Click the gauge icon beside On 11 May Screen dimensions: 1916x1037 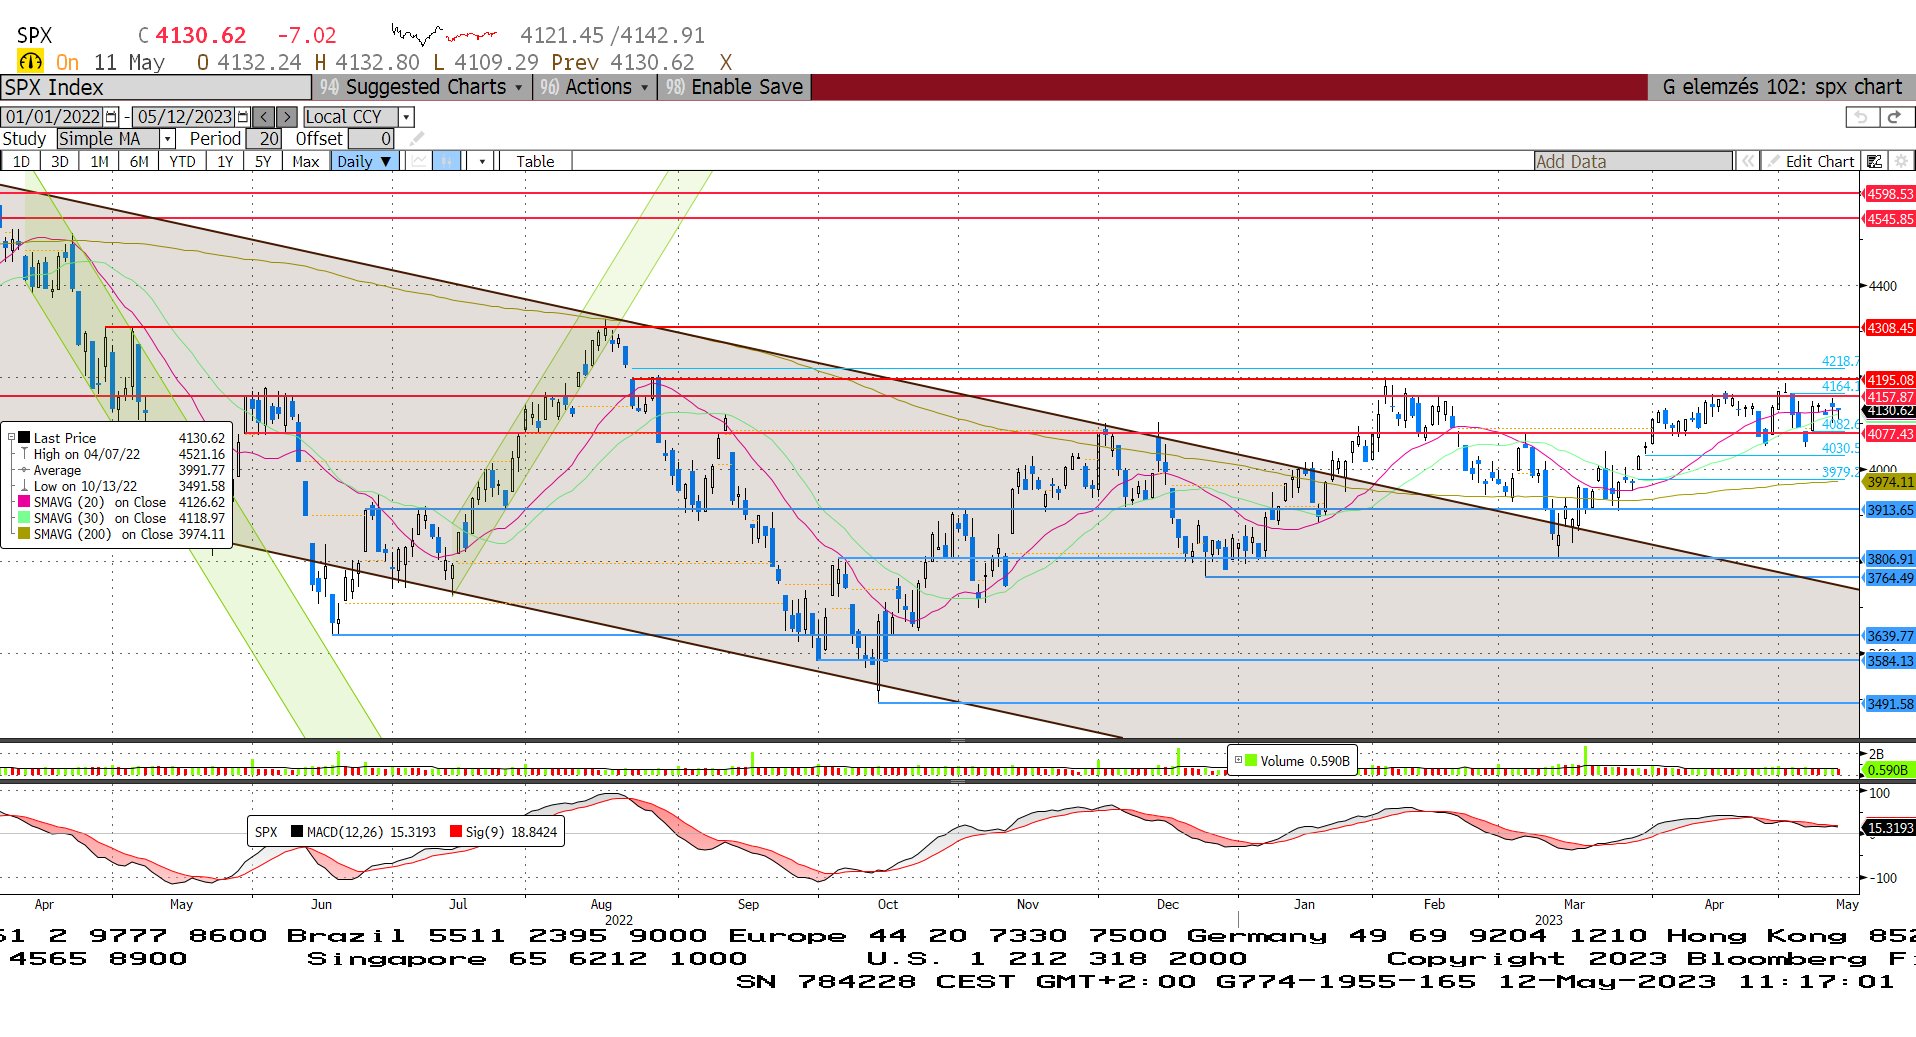[31, 62]
